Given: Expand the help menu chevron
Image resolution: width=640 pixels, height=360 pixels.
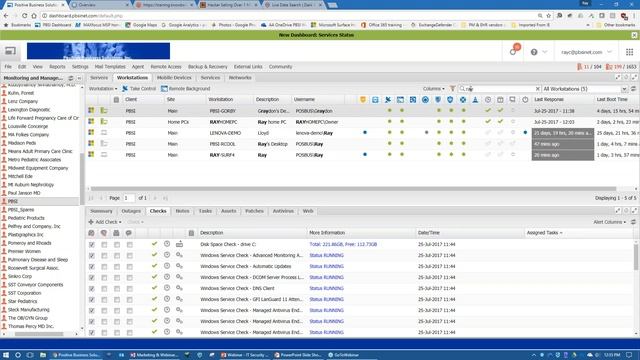Looking at the screenshot, I should point(544,52).
